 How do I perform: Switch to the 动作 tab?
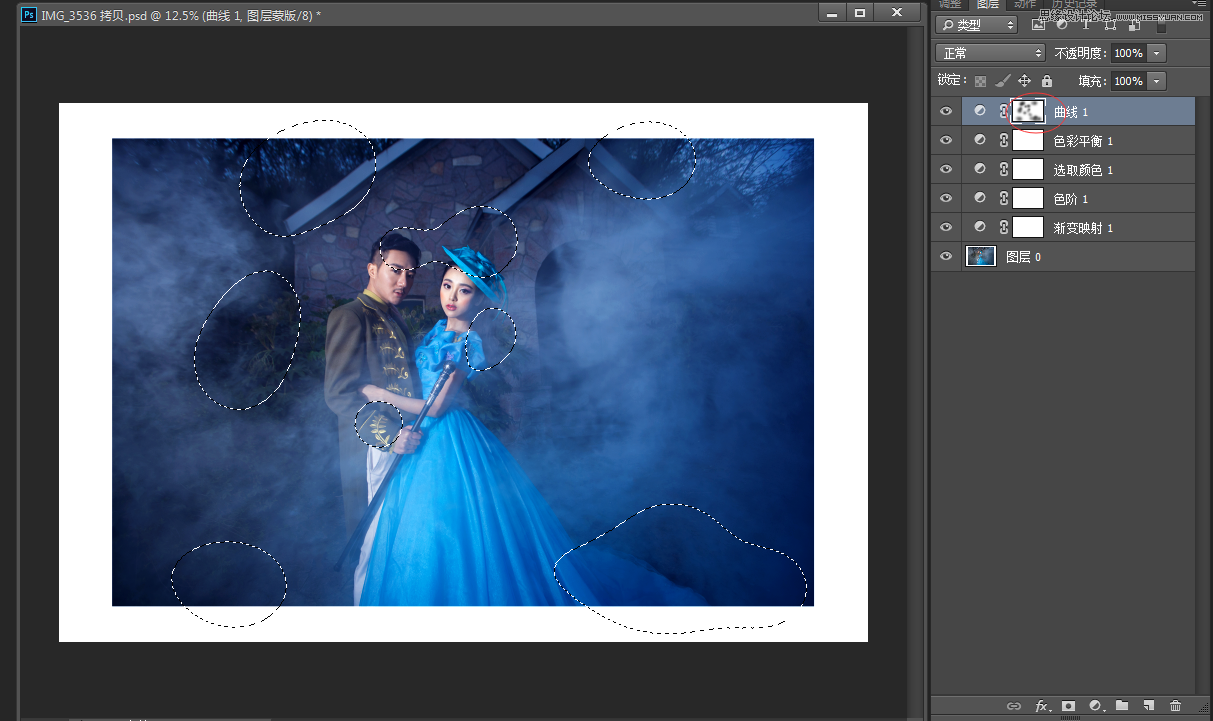(1025, 4)
